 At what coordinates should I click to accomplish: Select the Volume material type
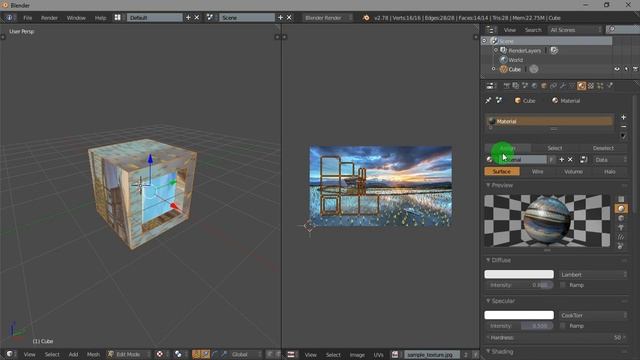point(573,172)
